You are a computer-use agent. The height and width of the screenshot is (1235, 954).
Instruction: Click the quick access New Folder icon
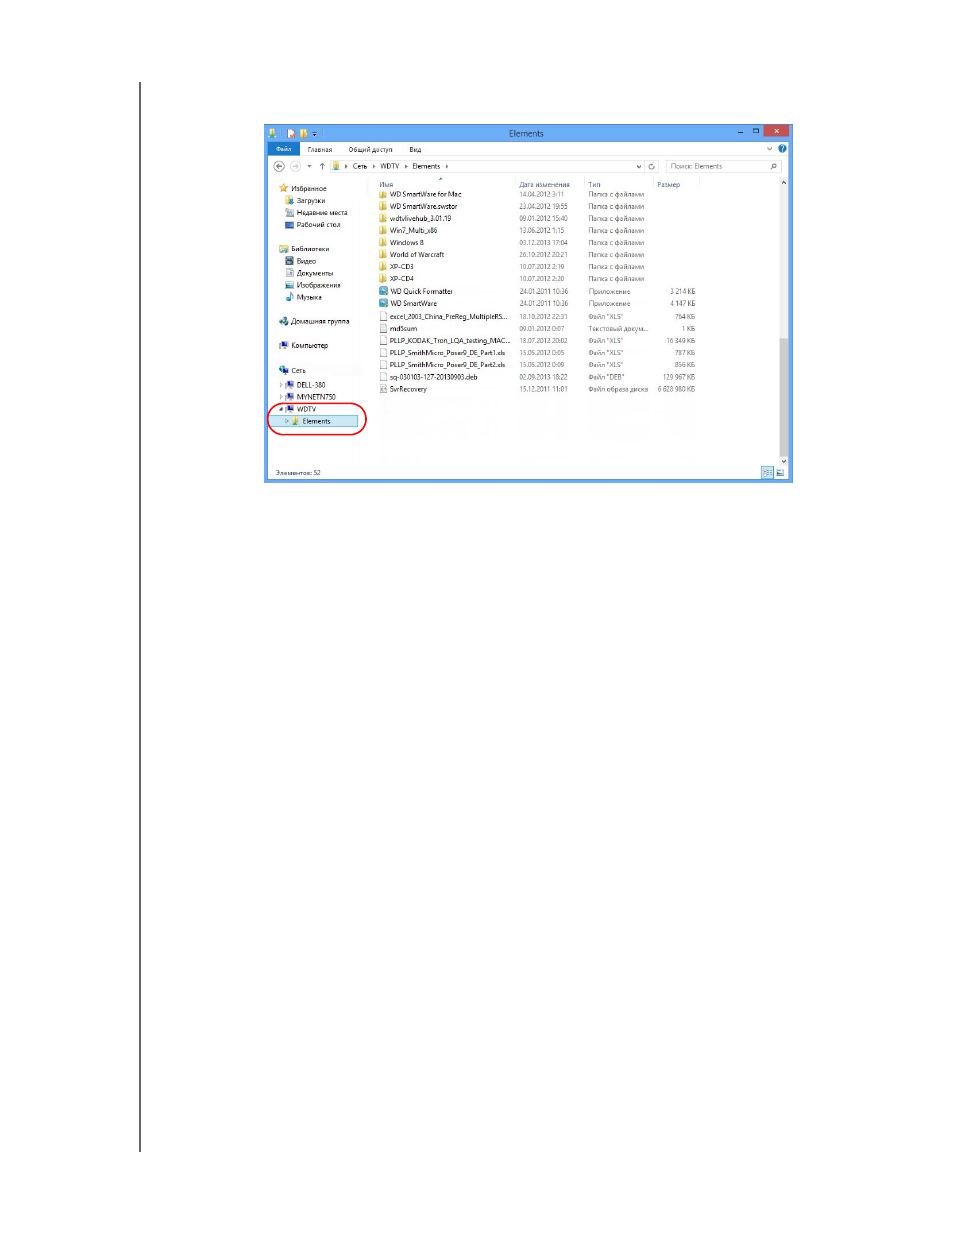pos(303,133)
